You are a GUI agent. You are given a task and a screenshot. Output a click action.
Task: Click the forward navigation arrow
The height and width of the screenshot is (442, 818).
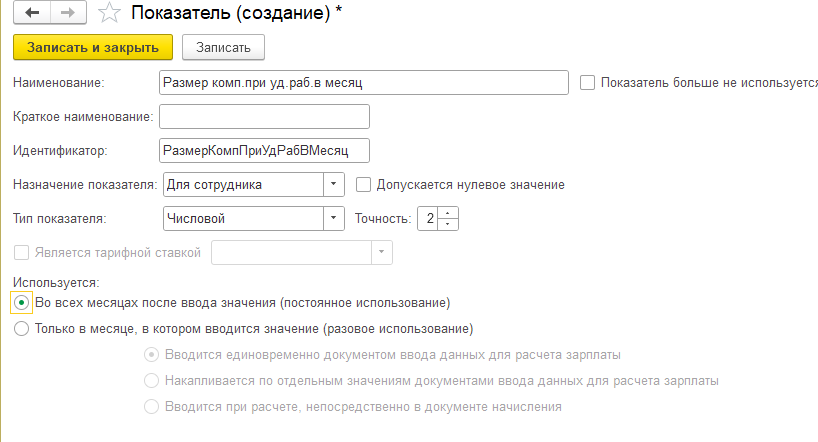[66, 15]
